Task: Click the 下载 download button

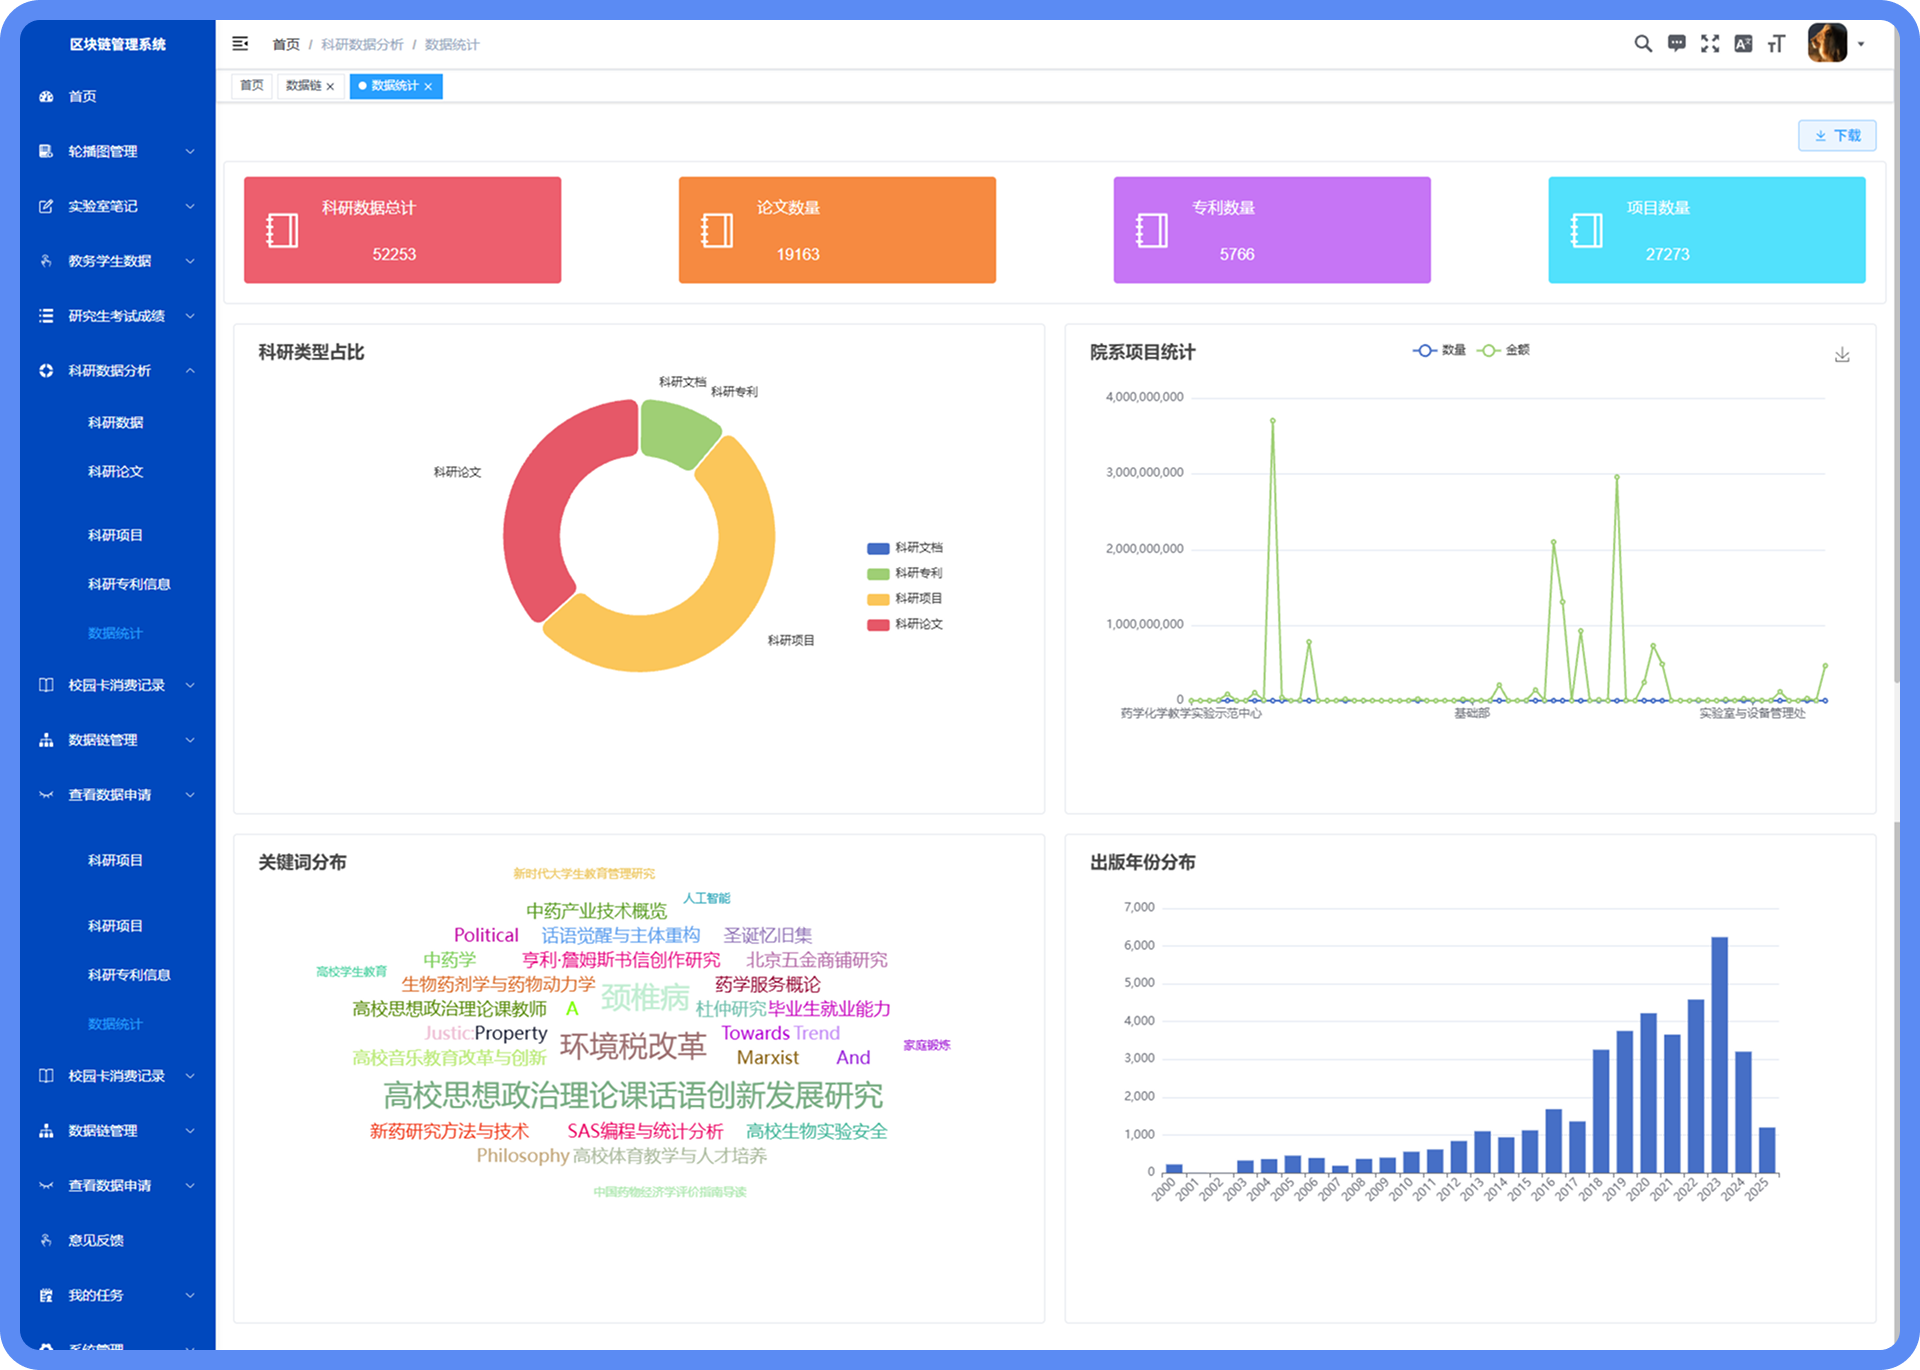Action: tap(1837, 136)
